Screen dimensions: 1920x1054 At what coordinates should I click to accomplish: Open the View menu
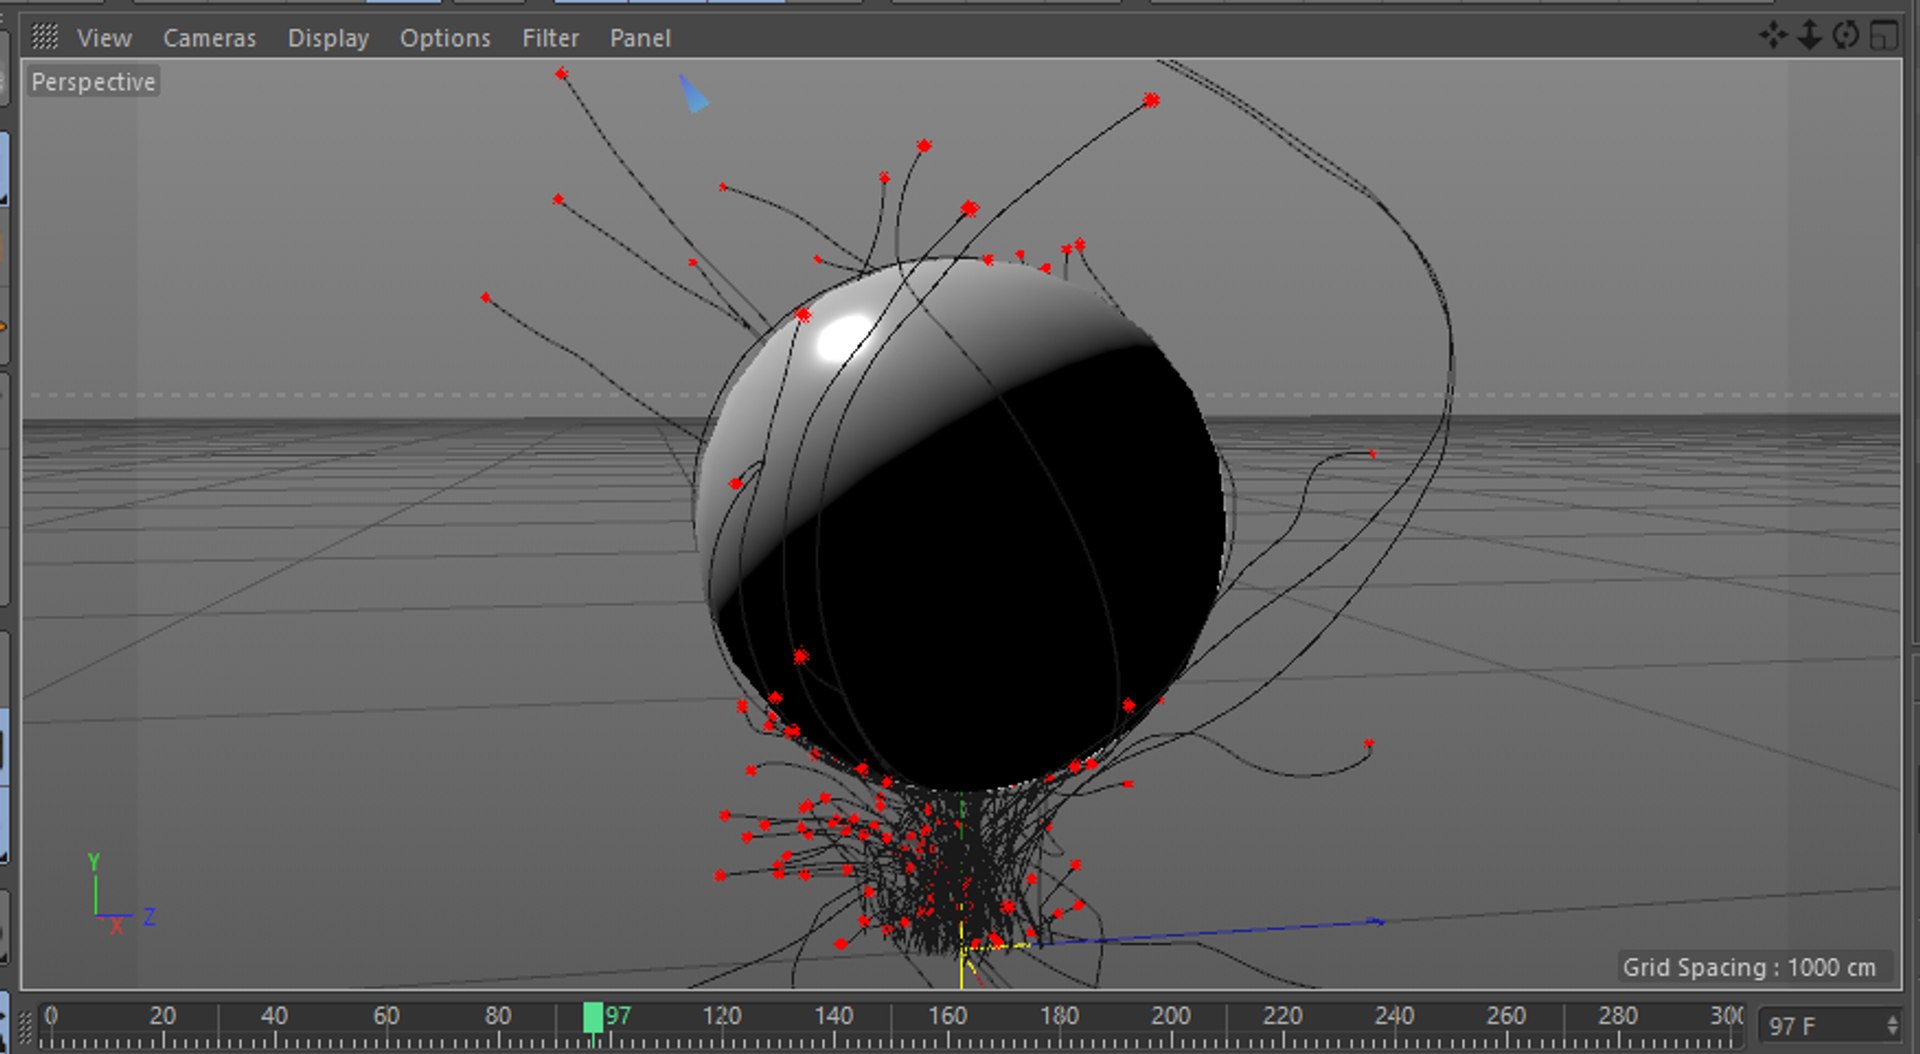point(104,38)
